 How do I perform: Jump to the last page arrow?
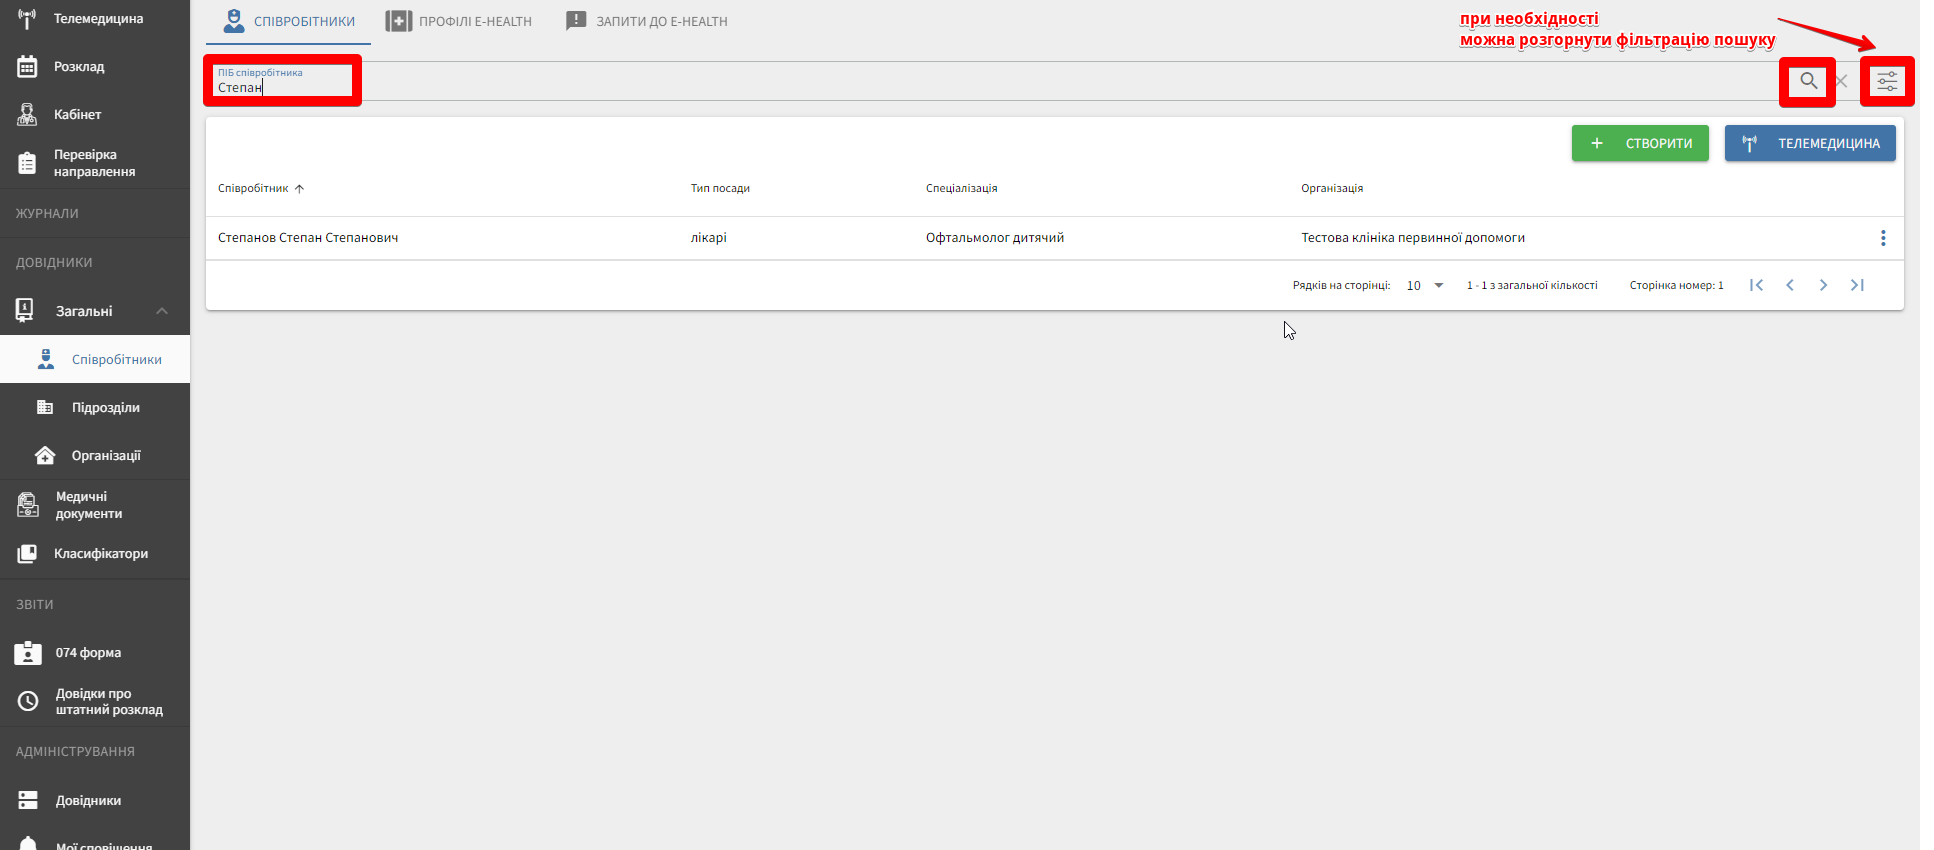[1857, 285]
